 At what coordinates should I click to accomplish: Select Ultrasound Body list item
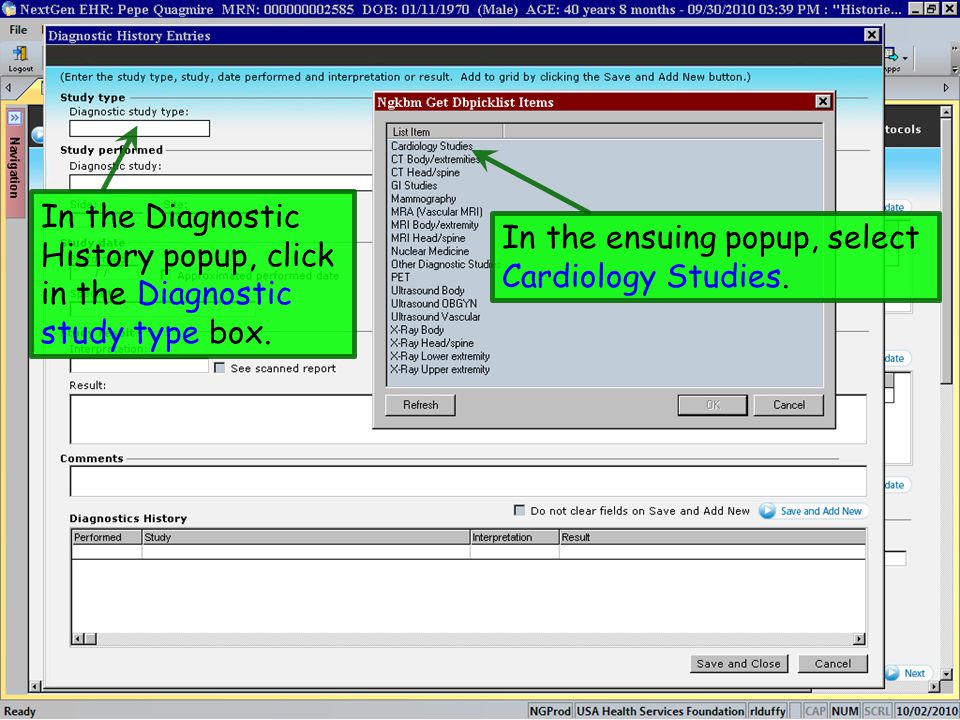pos(427,291)
